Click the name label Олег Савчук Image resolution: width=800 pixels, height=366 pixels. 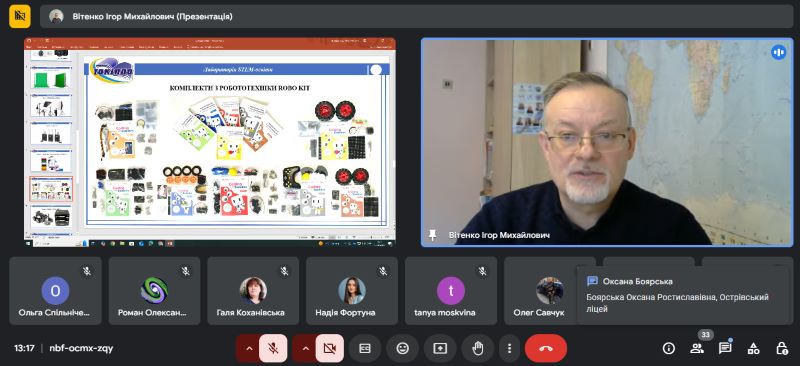click(539, 312)
